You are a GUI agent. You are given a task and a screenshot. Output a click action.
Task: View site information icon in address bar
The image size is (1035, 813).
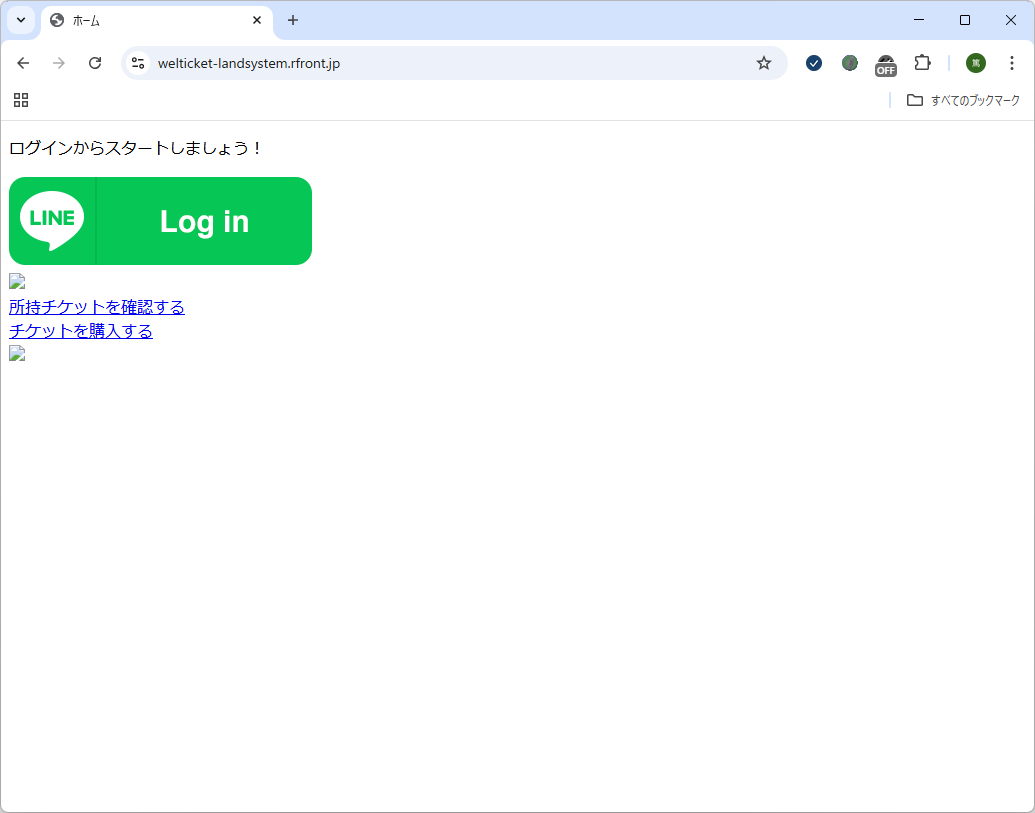point(138,63)
